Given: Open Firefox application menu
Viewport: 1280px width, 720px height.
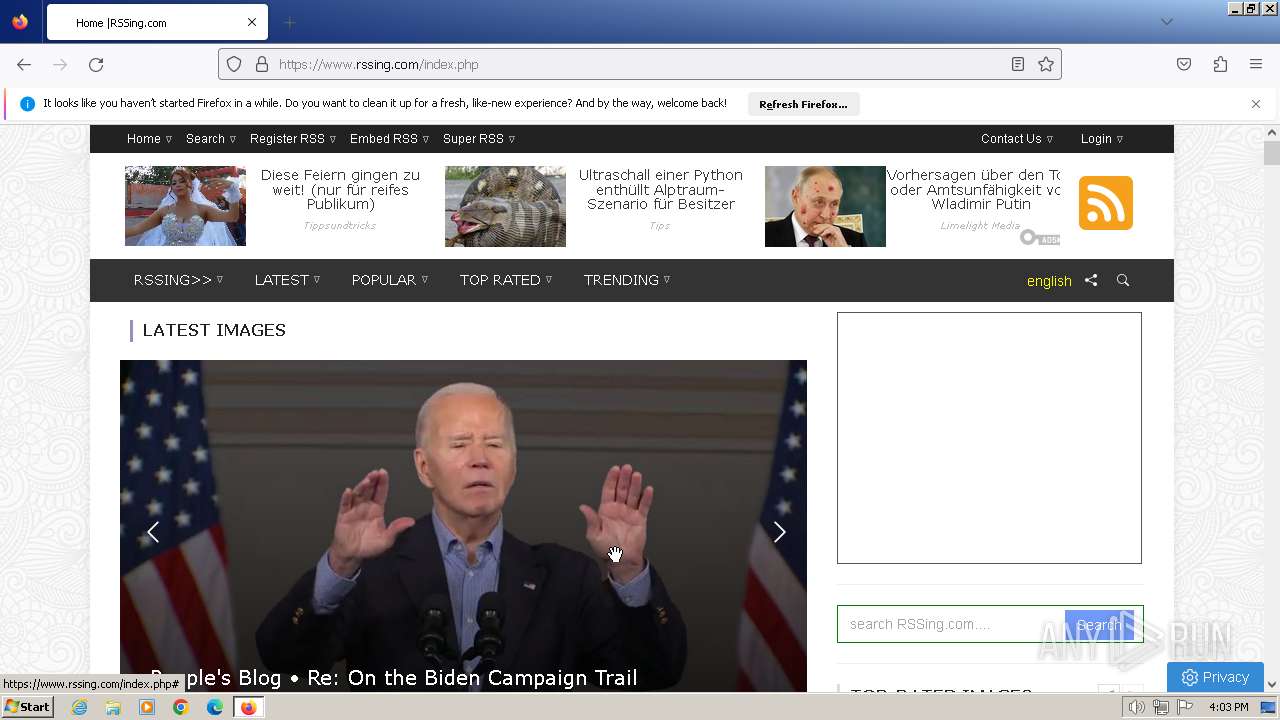Looking at the screenshot, I should (1256, 64).
